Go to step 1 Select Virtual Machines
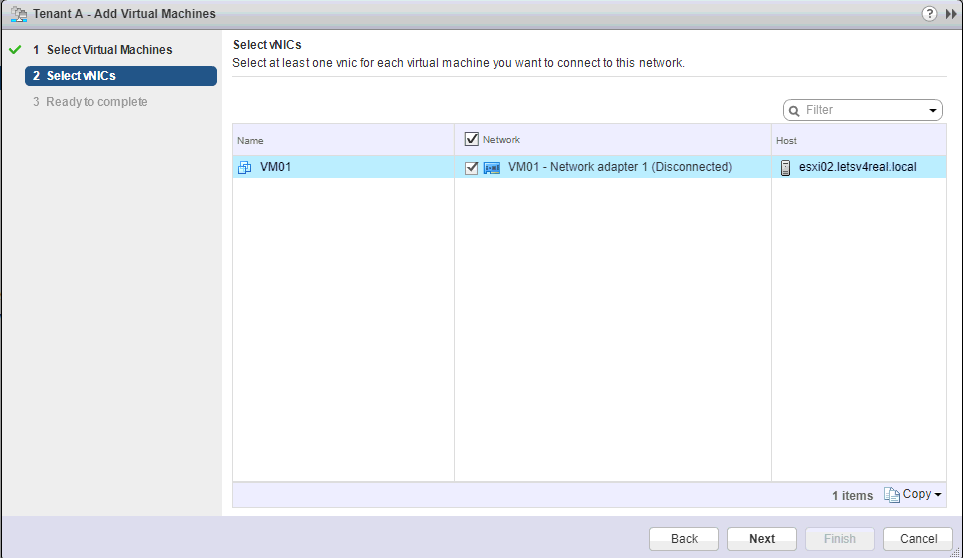 tap(109, 50)
